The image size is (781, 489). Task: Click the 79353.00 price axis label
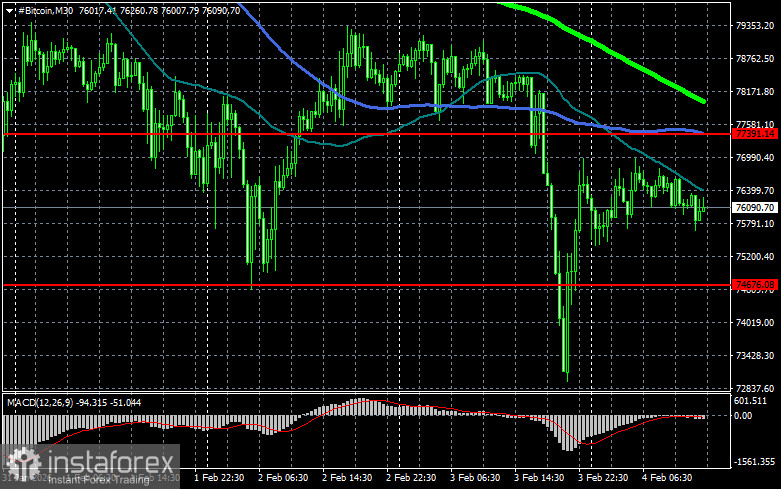coord(755,26)
